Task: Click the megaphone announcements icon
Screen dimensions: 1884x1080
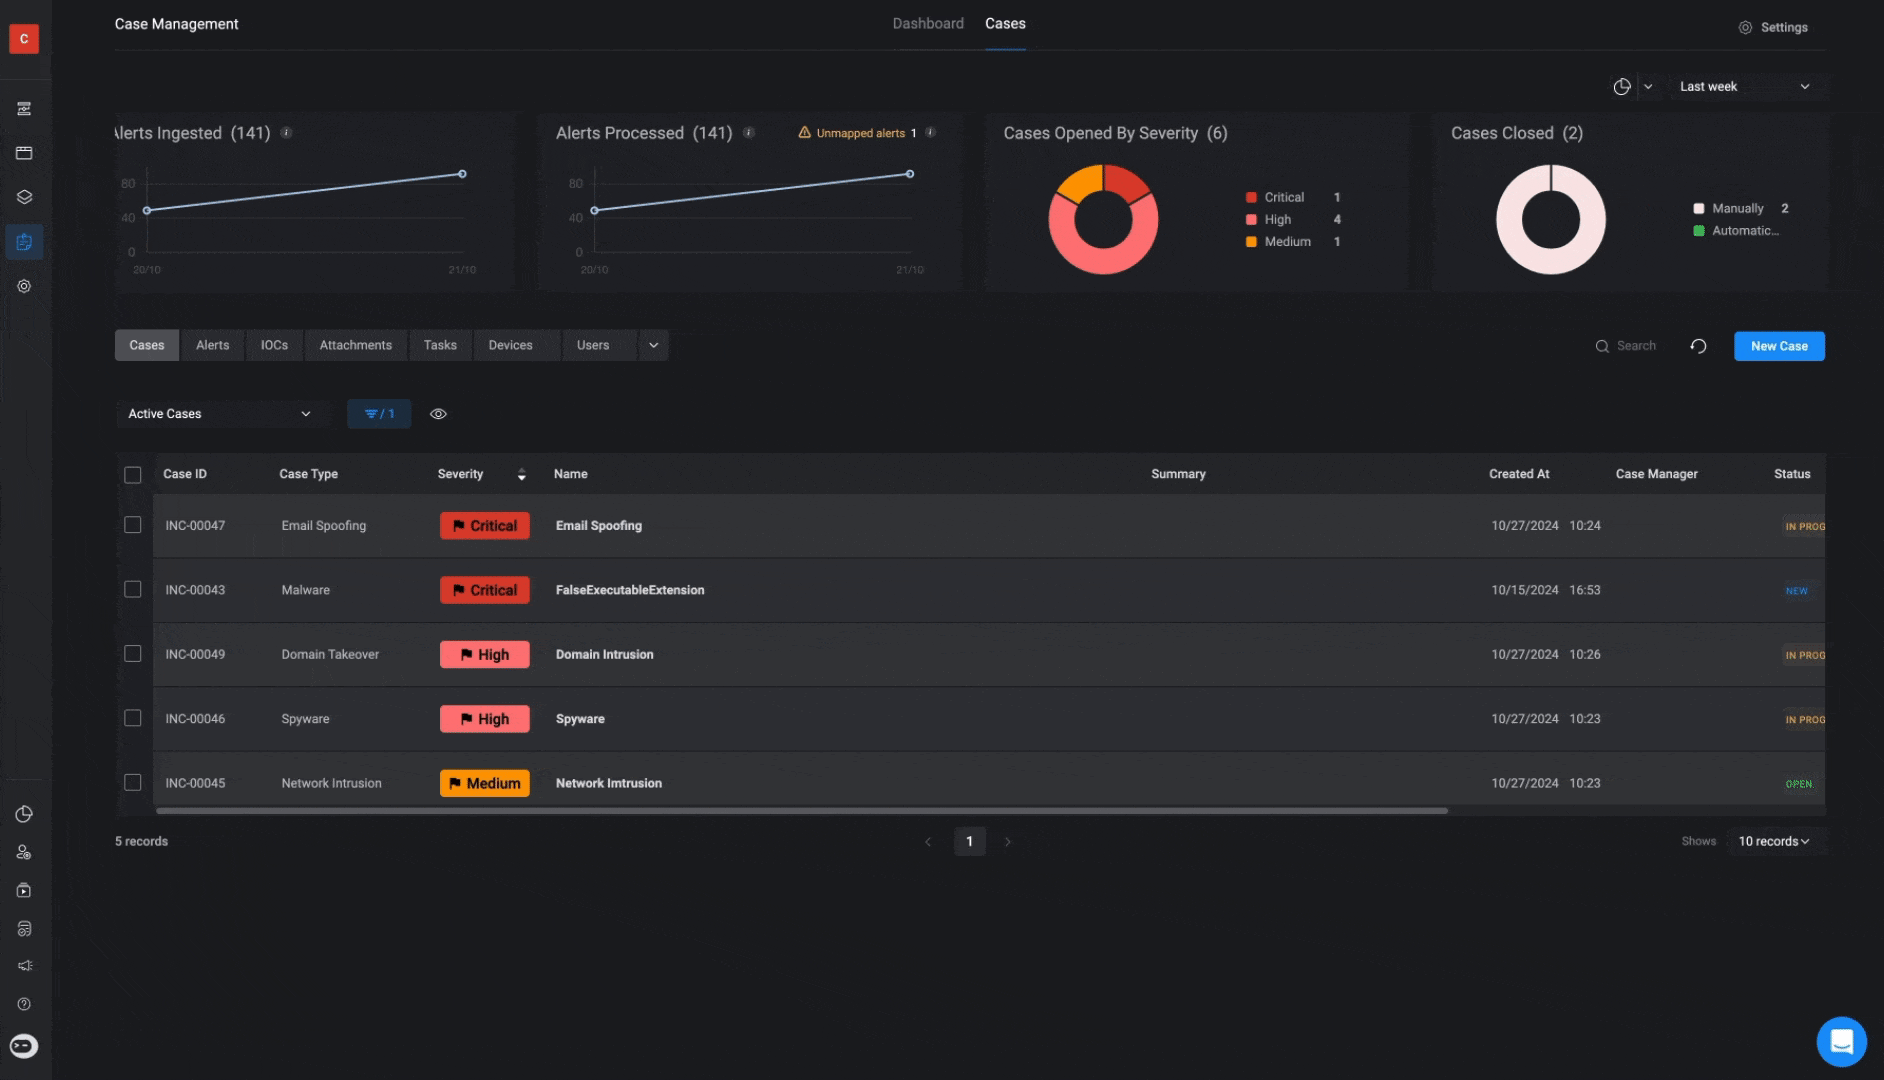Action: coord(24,966)
